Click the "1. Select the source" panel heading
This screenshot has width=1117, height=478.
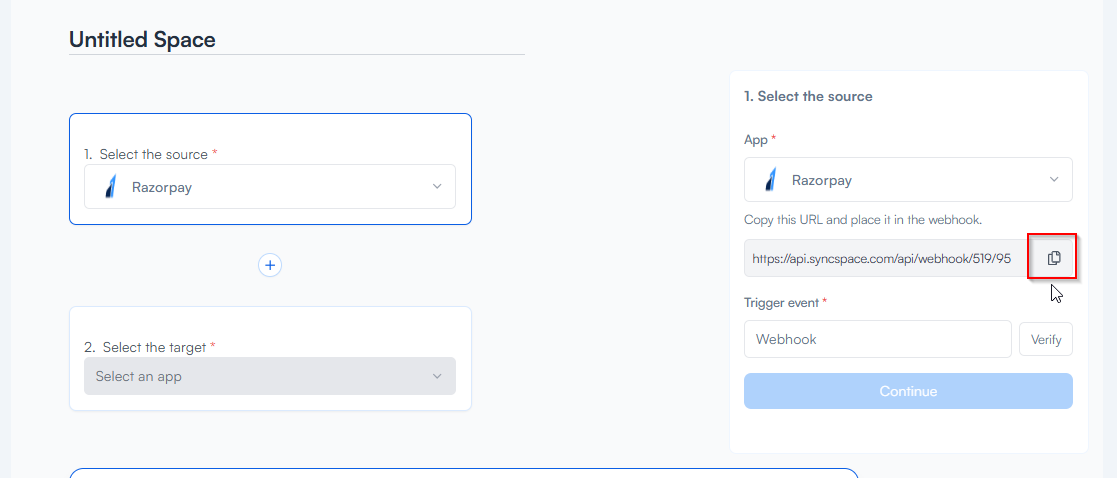pyautogui.click(x=808, y=97)
